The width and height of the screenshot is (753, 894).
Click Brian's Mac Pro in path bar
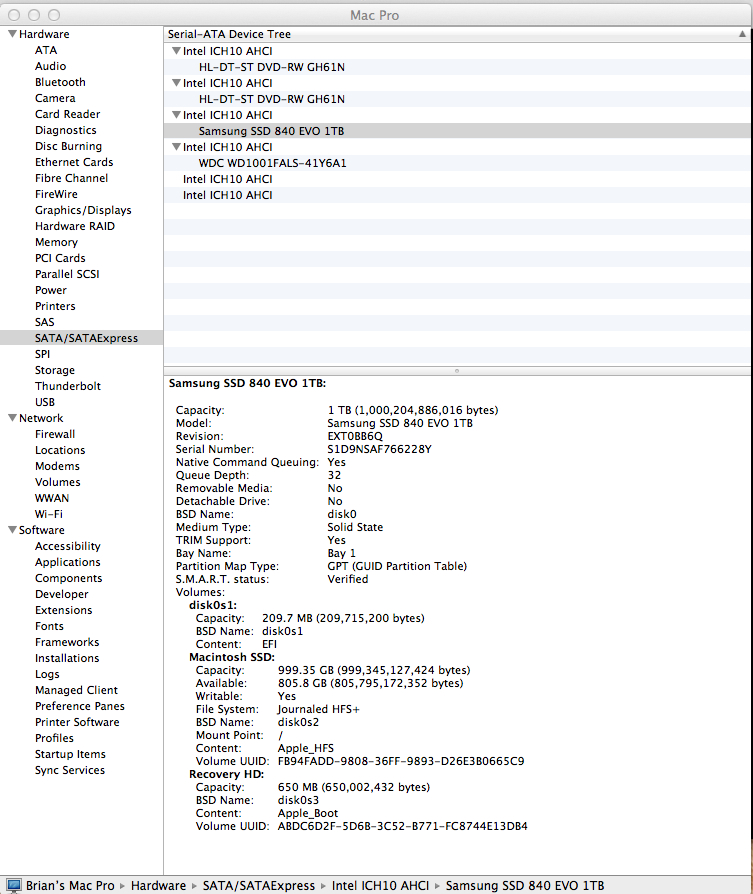pyautogui.click(x=70, y=885)
